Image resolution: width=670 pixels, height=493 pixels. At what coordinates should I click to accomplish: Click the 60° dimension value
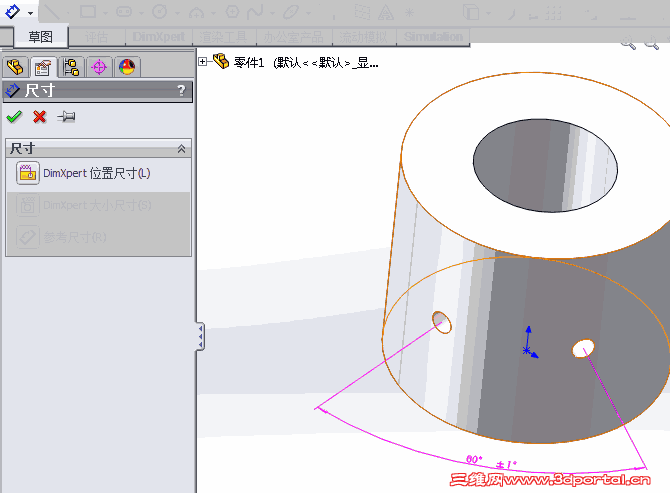tap(474, 460)
